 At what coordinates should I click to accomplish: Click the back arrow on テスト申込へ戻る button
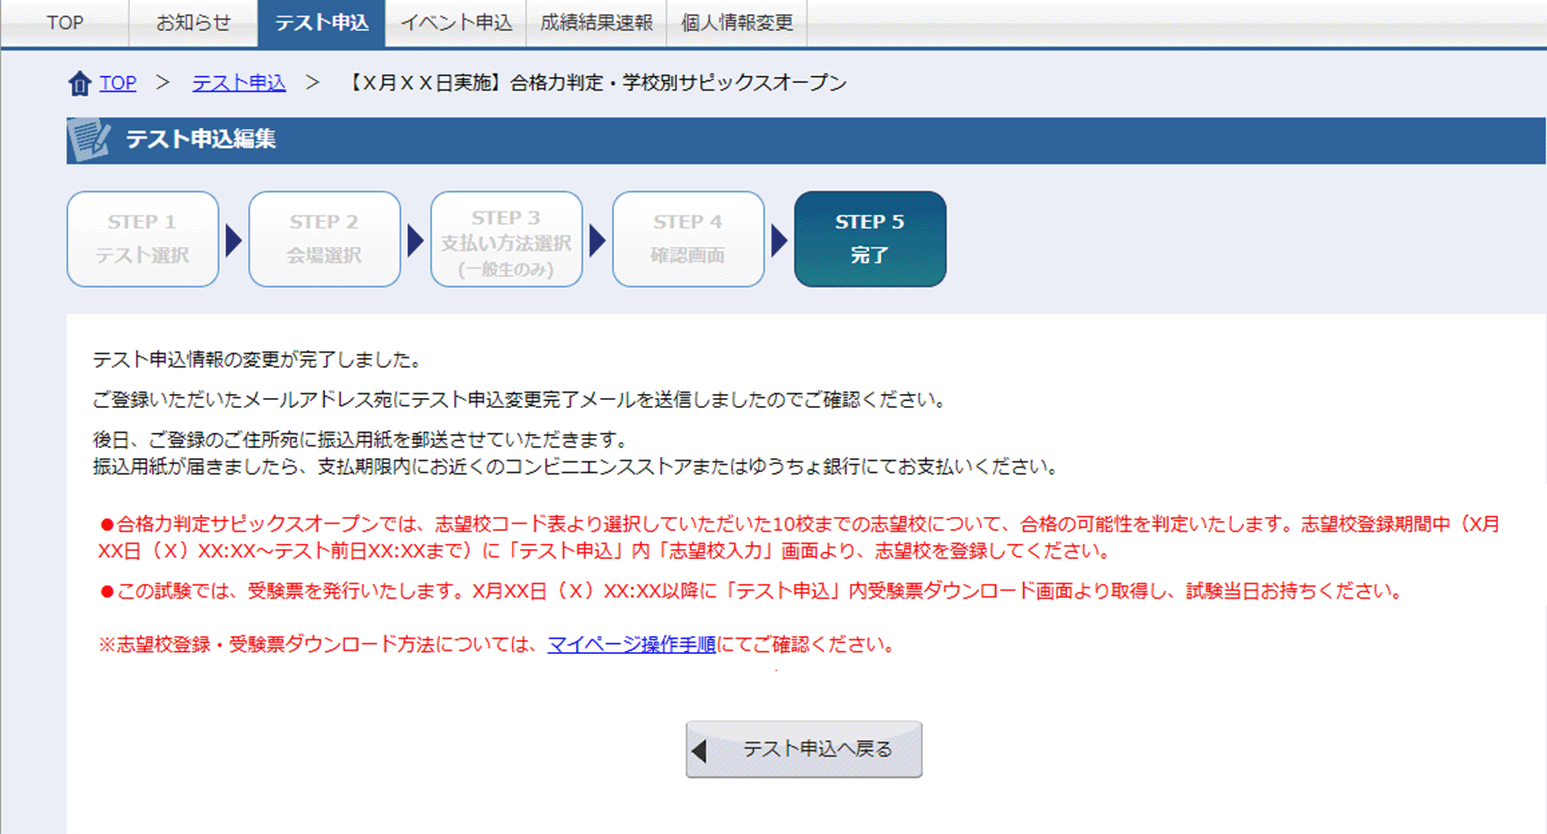pos(700,750)
